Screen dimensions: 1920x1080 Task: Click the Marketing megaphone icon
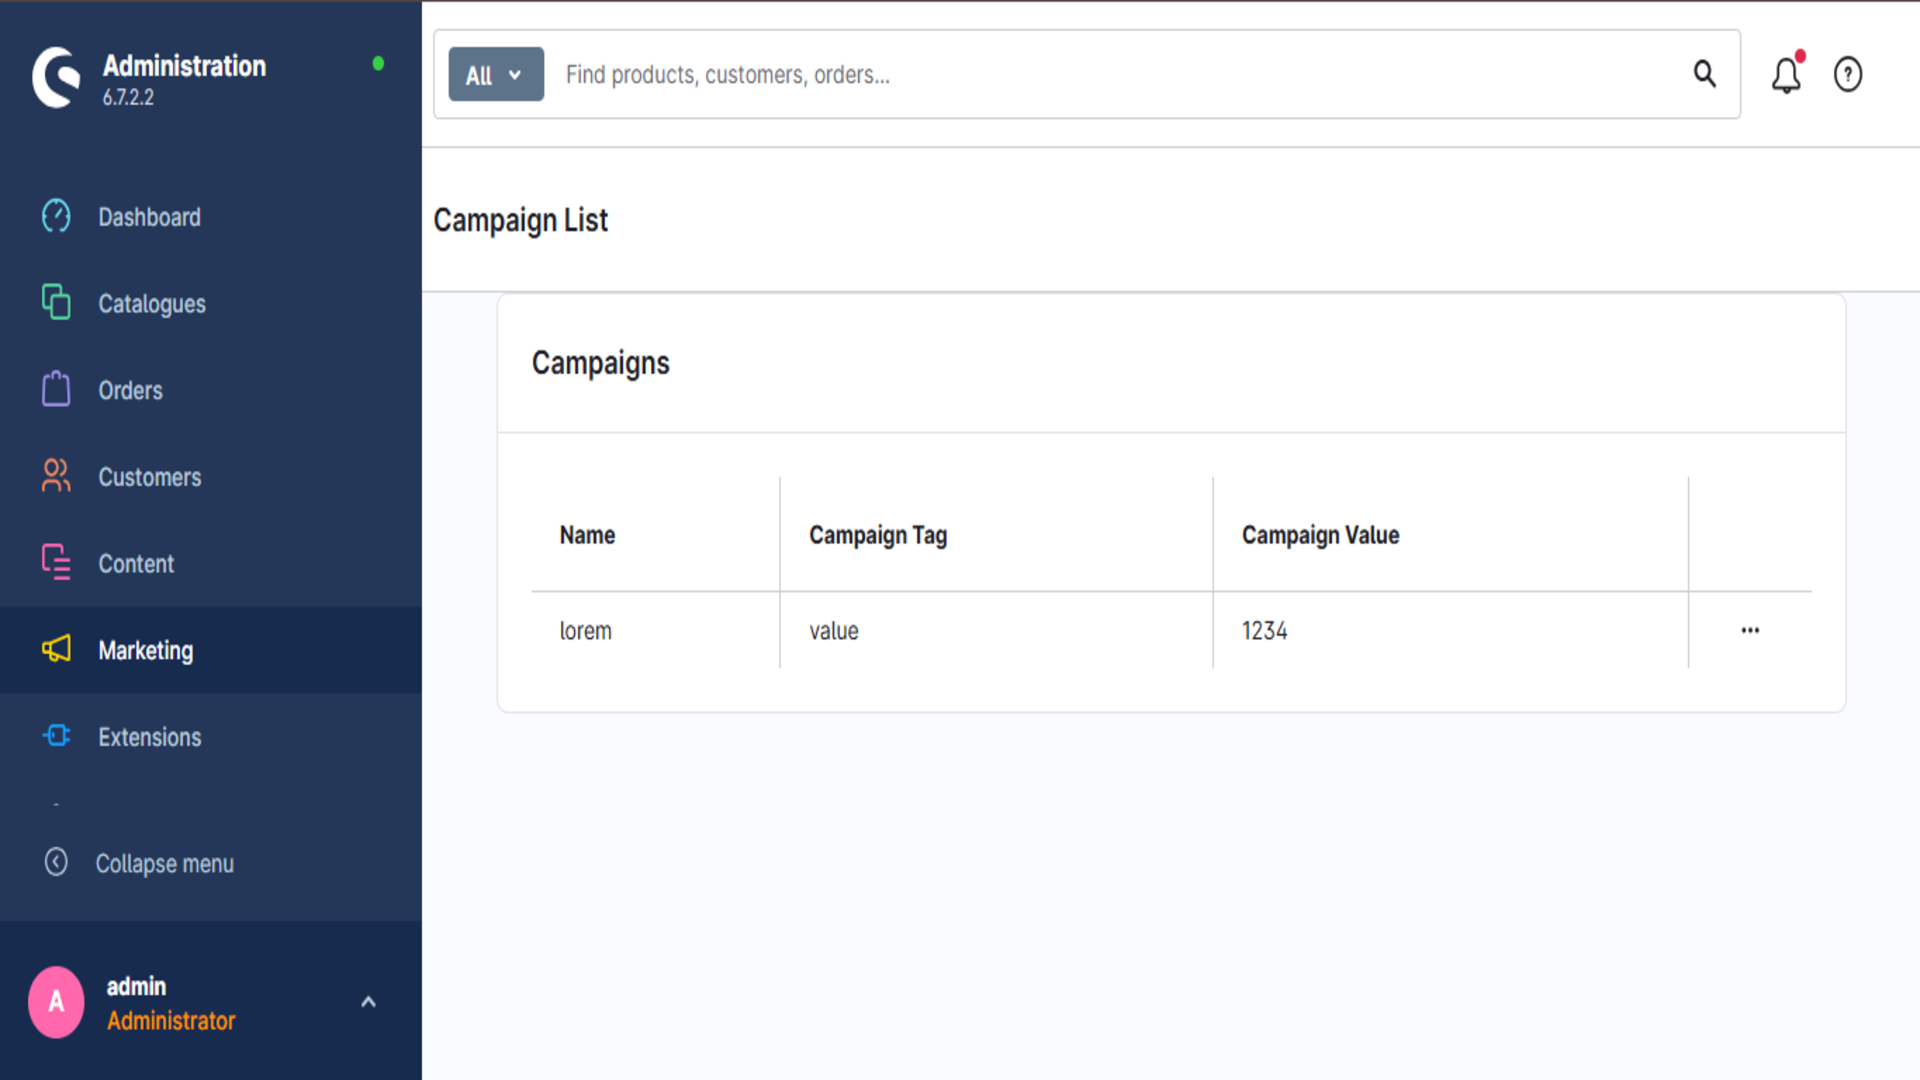coord(56,649)
